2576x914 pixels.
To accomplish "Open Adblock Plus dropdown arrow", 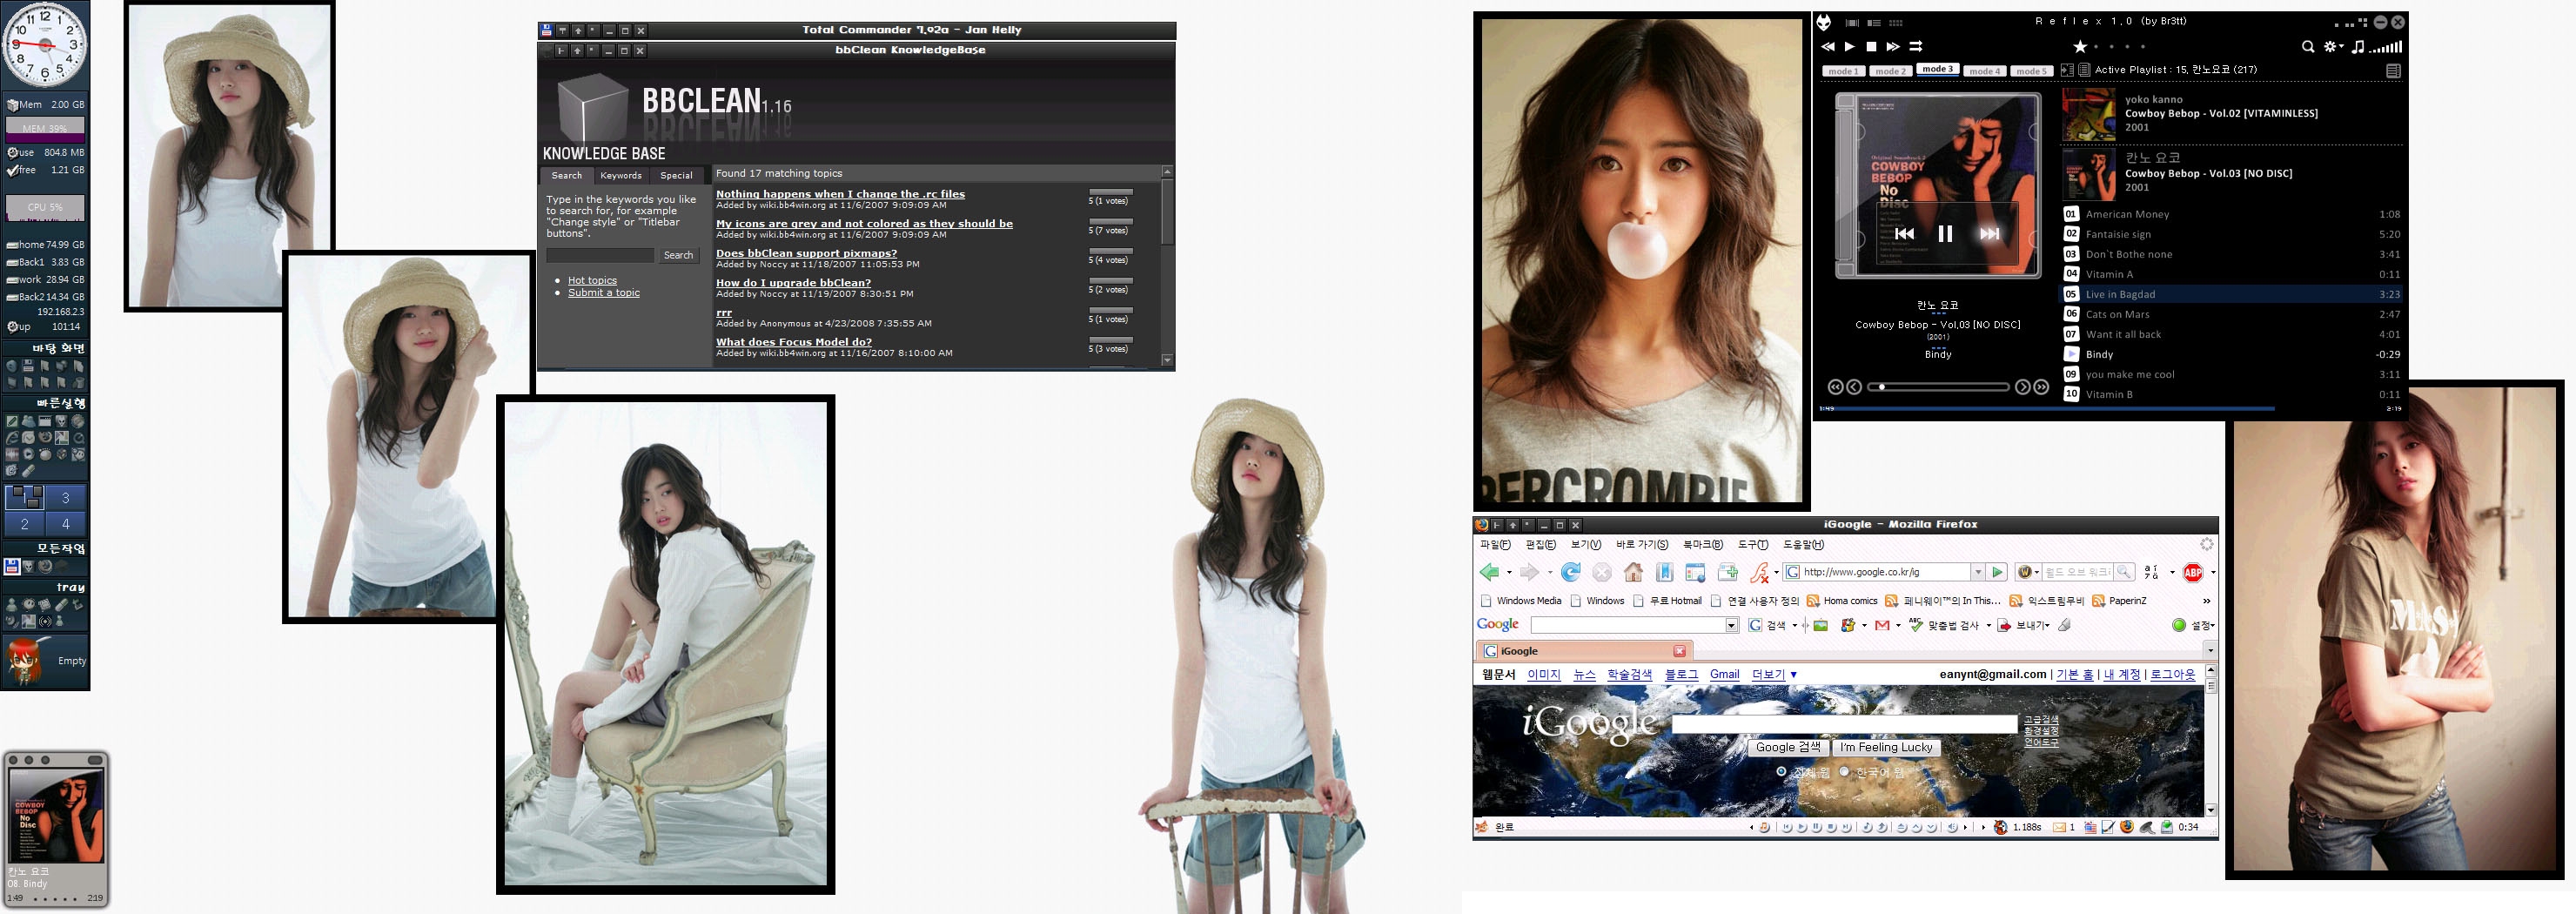I will 2213,573.
